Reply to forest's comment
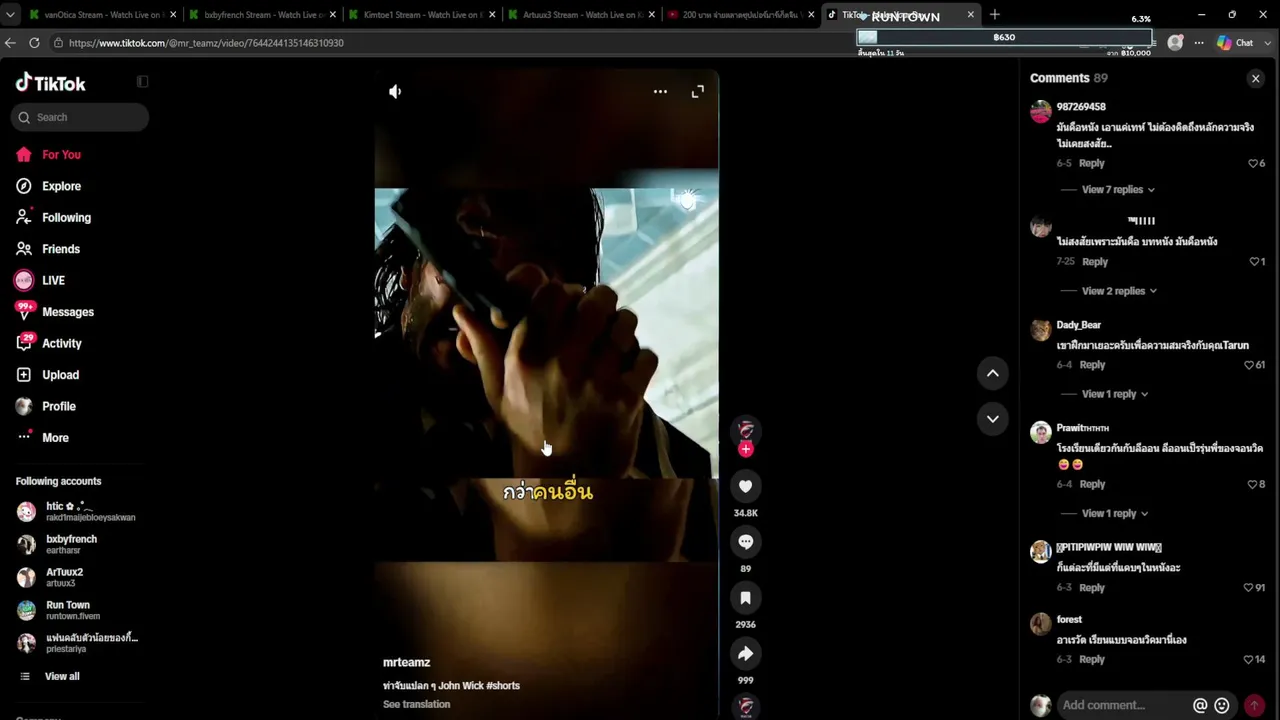This screenshot has width=1280, height=720. pos(1092,660)
